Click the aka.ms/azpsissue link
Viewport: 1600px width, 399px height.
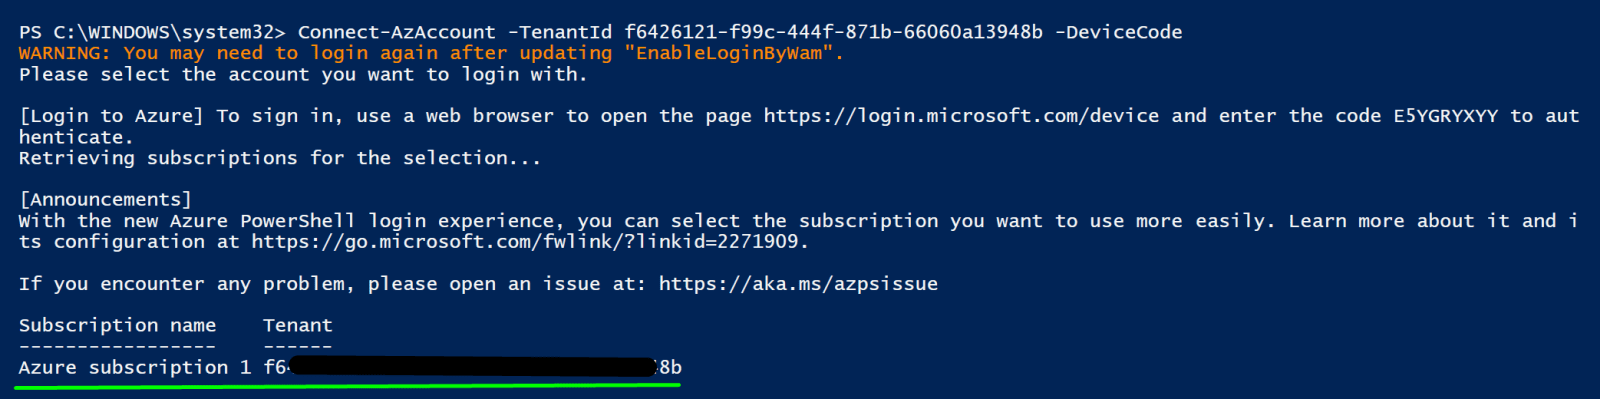click(798, 284)
